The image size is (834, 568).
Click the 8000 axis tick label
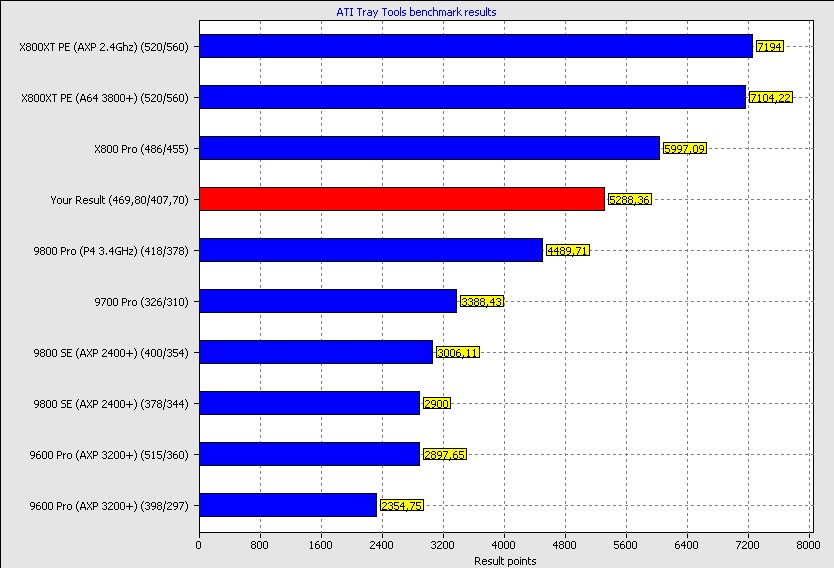[808, 545]
